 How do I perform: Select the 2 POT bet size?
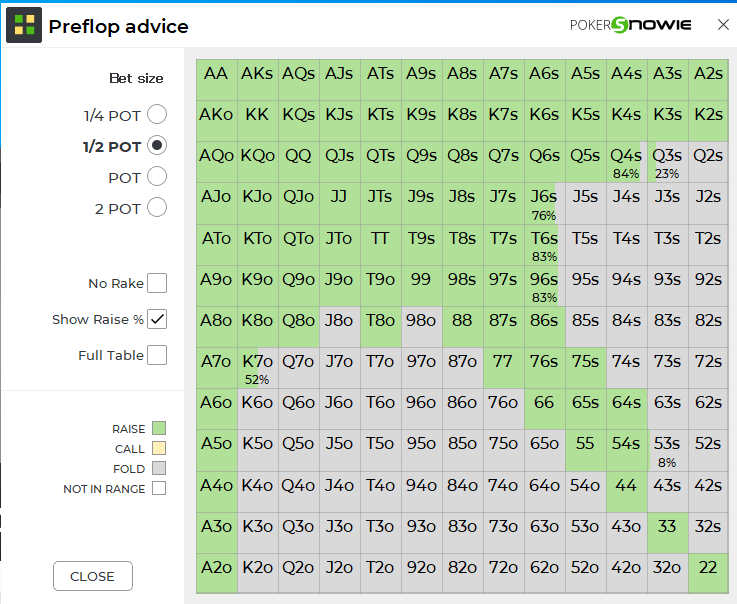tap(157, 208)
